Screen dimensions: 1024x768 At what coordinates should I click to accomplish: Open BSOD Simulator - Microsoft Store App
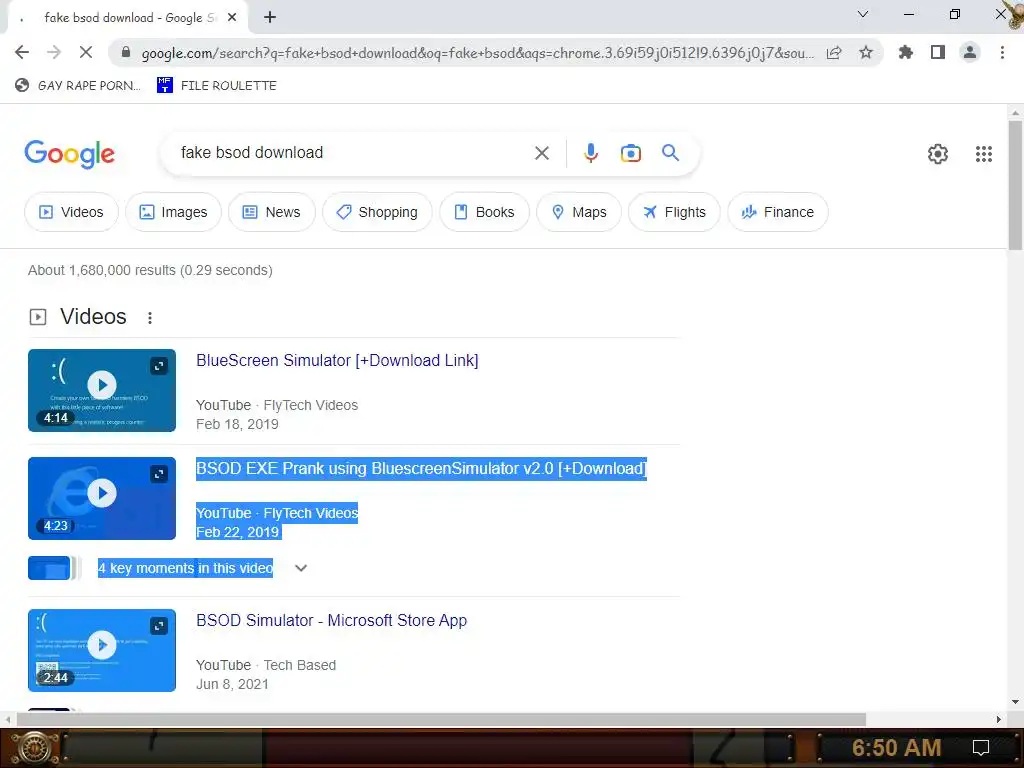tap(331, 620)
